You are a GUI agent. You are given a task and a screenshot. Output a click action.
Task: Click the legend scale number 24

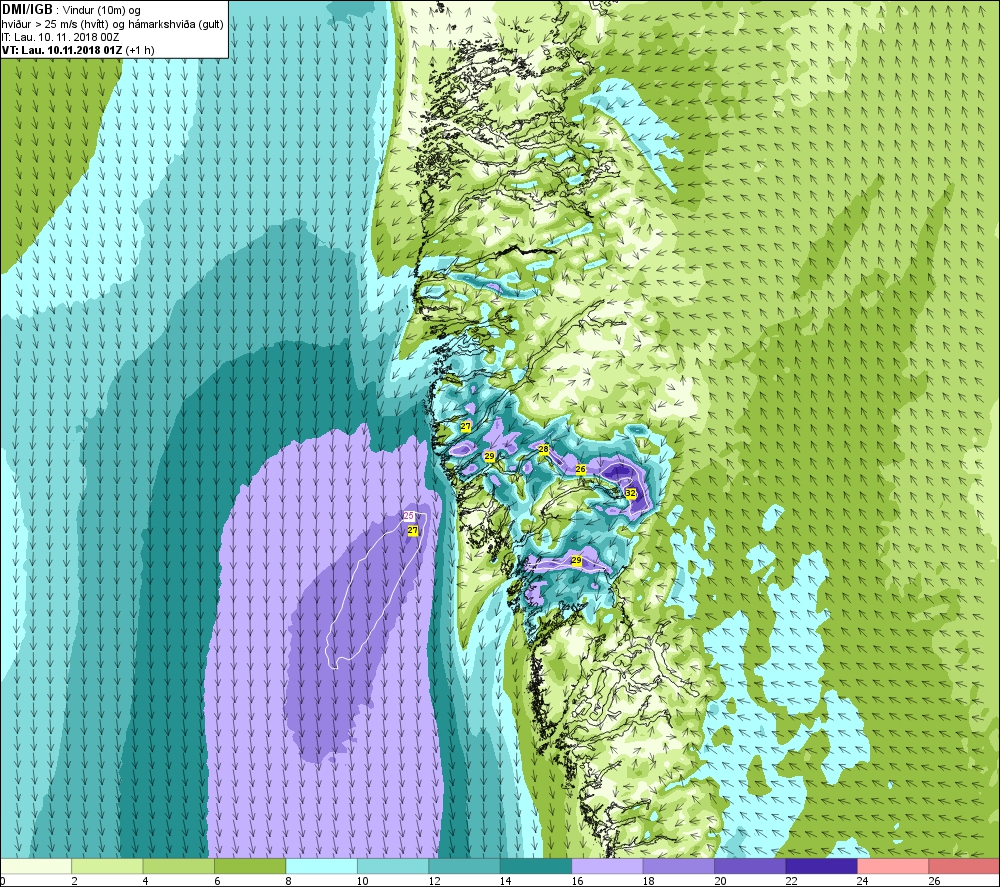point(863,881)
